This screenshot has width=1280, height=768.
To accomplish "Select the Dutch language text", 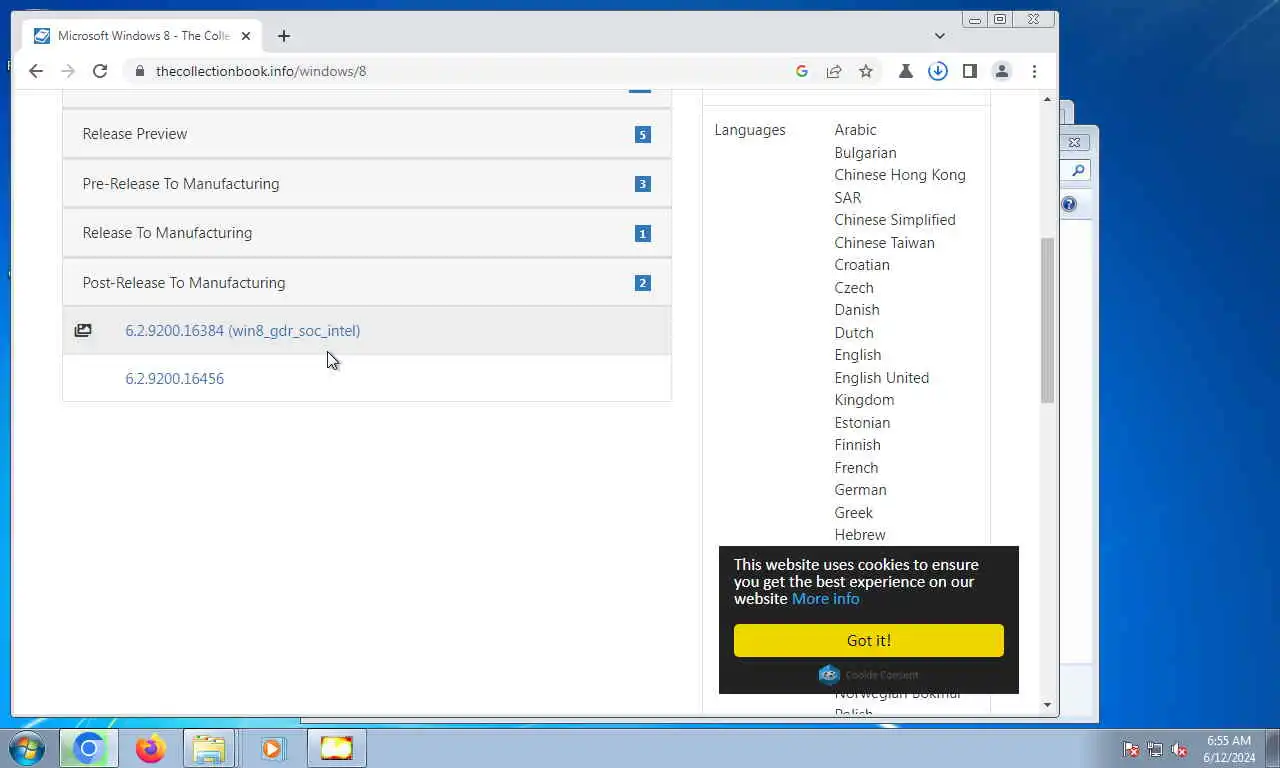I will click(854, 333).
